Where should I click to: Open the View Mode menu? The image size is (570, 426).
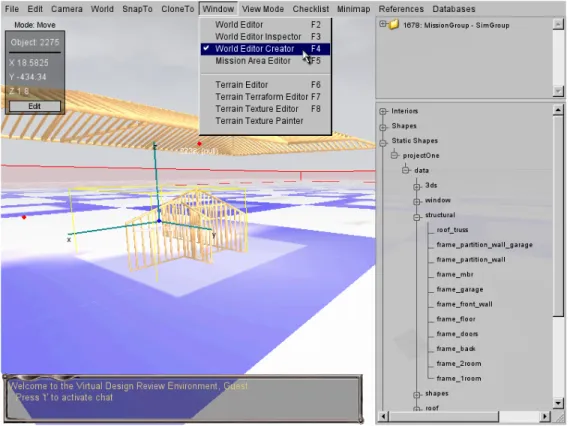click(263, 9)
